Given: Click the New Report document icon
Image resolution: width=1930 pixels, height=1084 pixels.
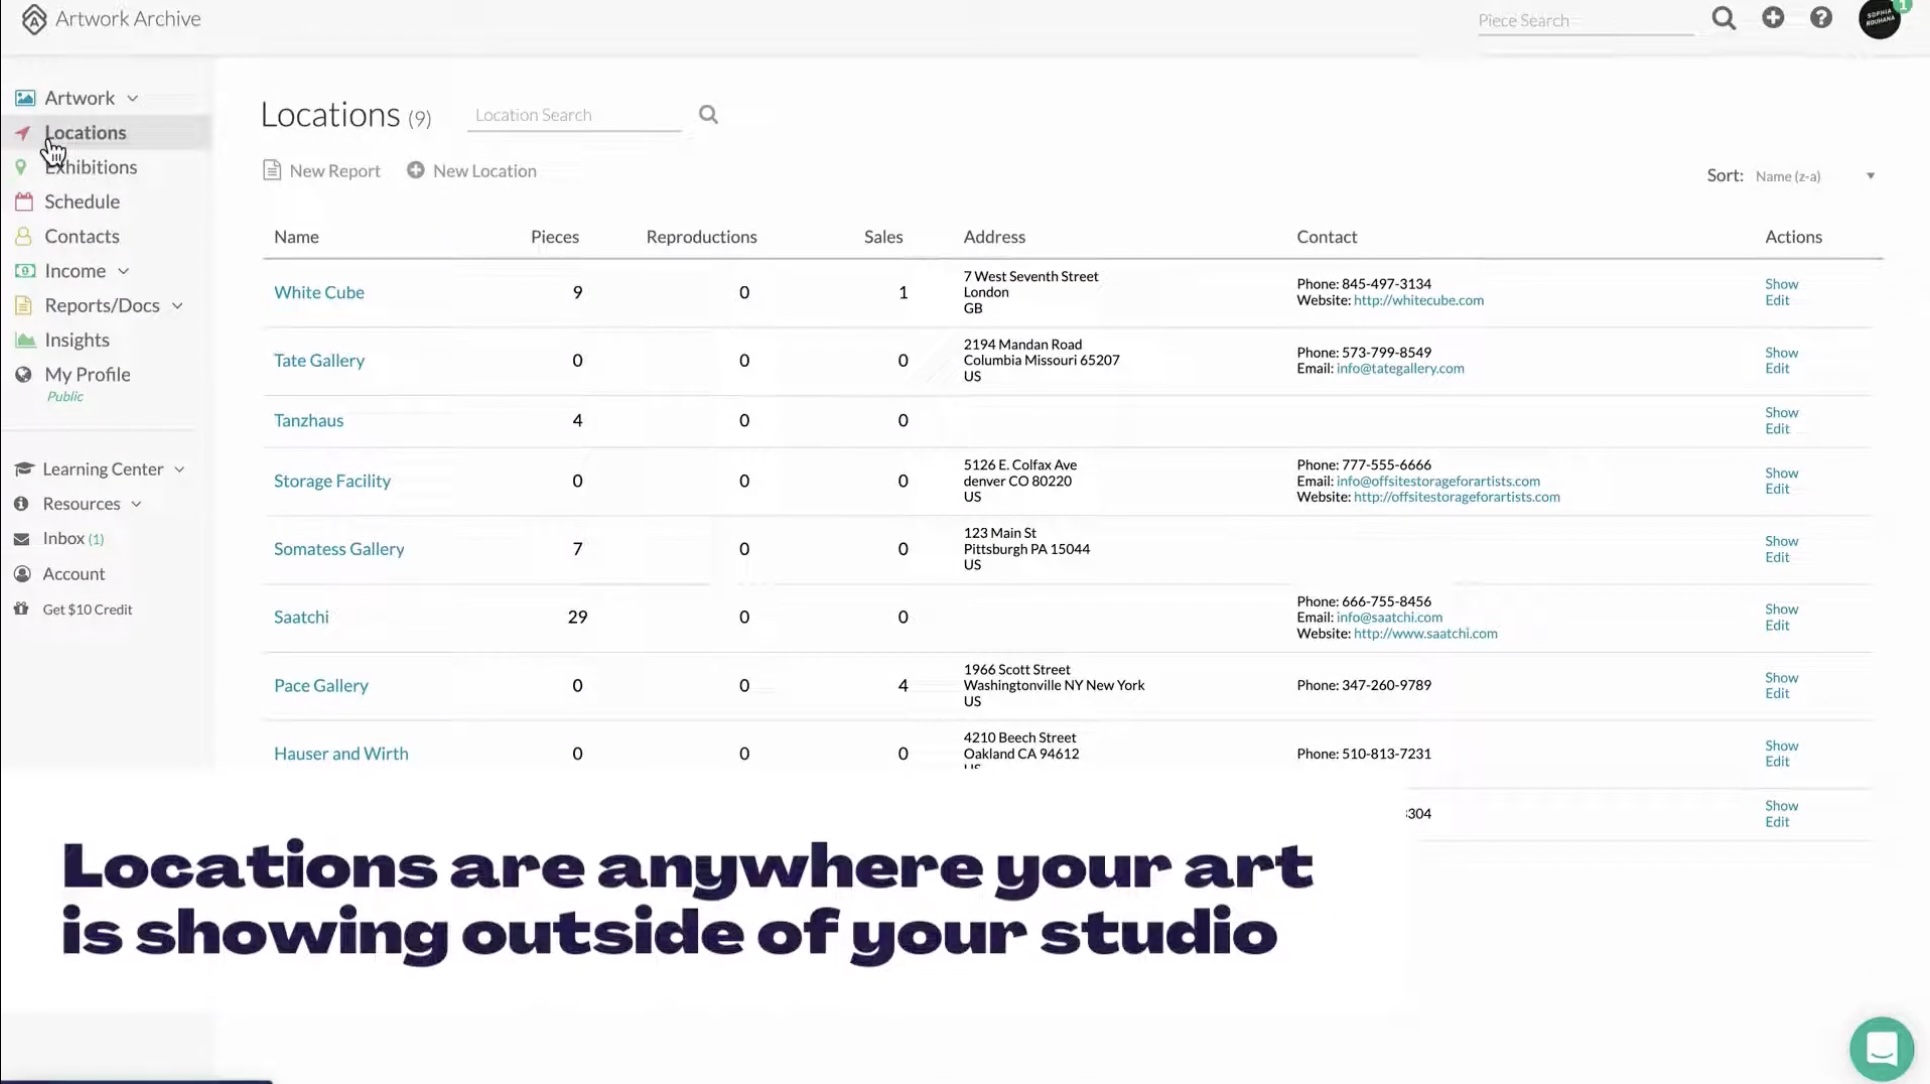Looking at the screenshot, I should click(271, 170).
